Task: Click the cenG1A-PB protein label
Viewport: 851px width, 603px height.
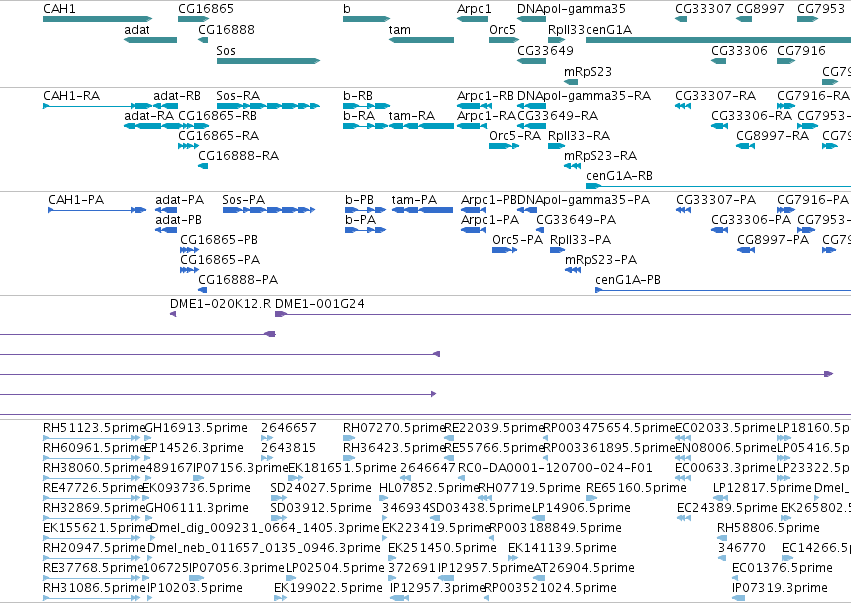Action: tap(628, 280)
